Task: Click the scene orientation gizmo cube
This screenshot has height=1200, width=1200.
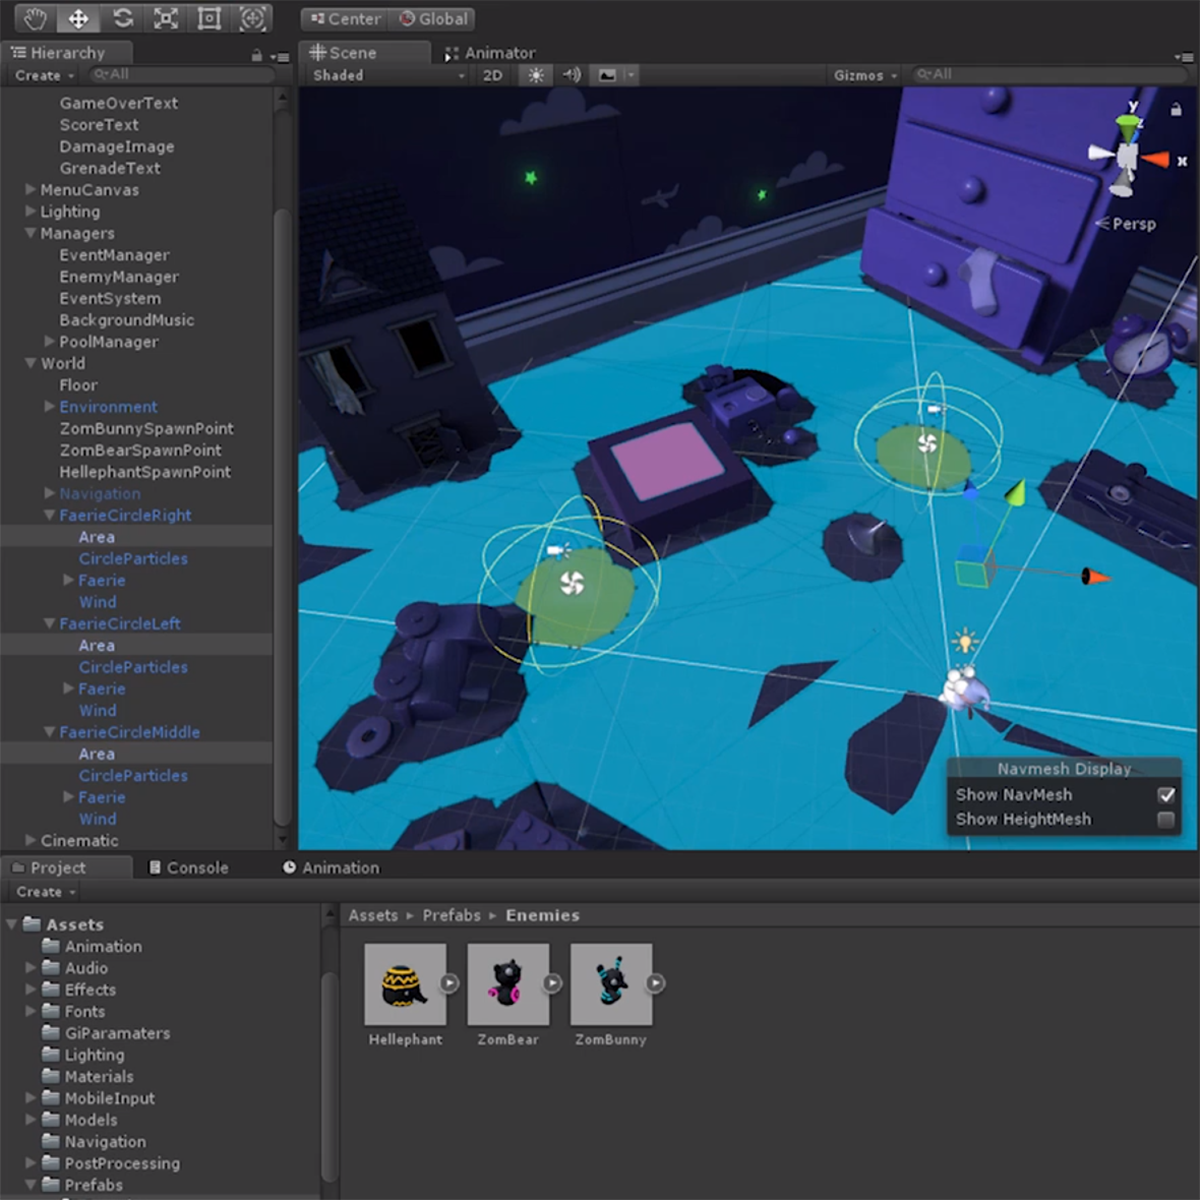Action: click(1128, 157)
